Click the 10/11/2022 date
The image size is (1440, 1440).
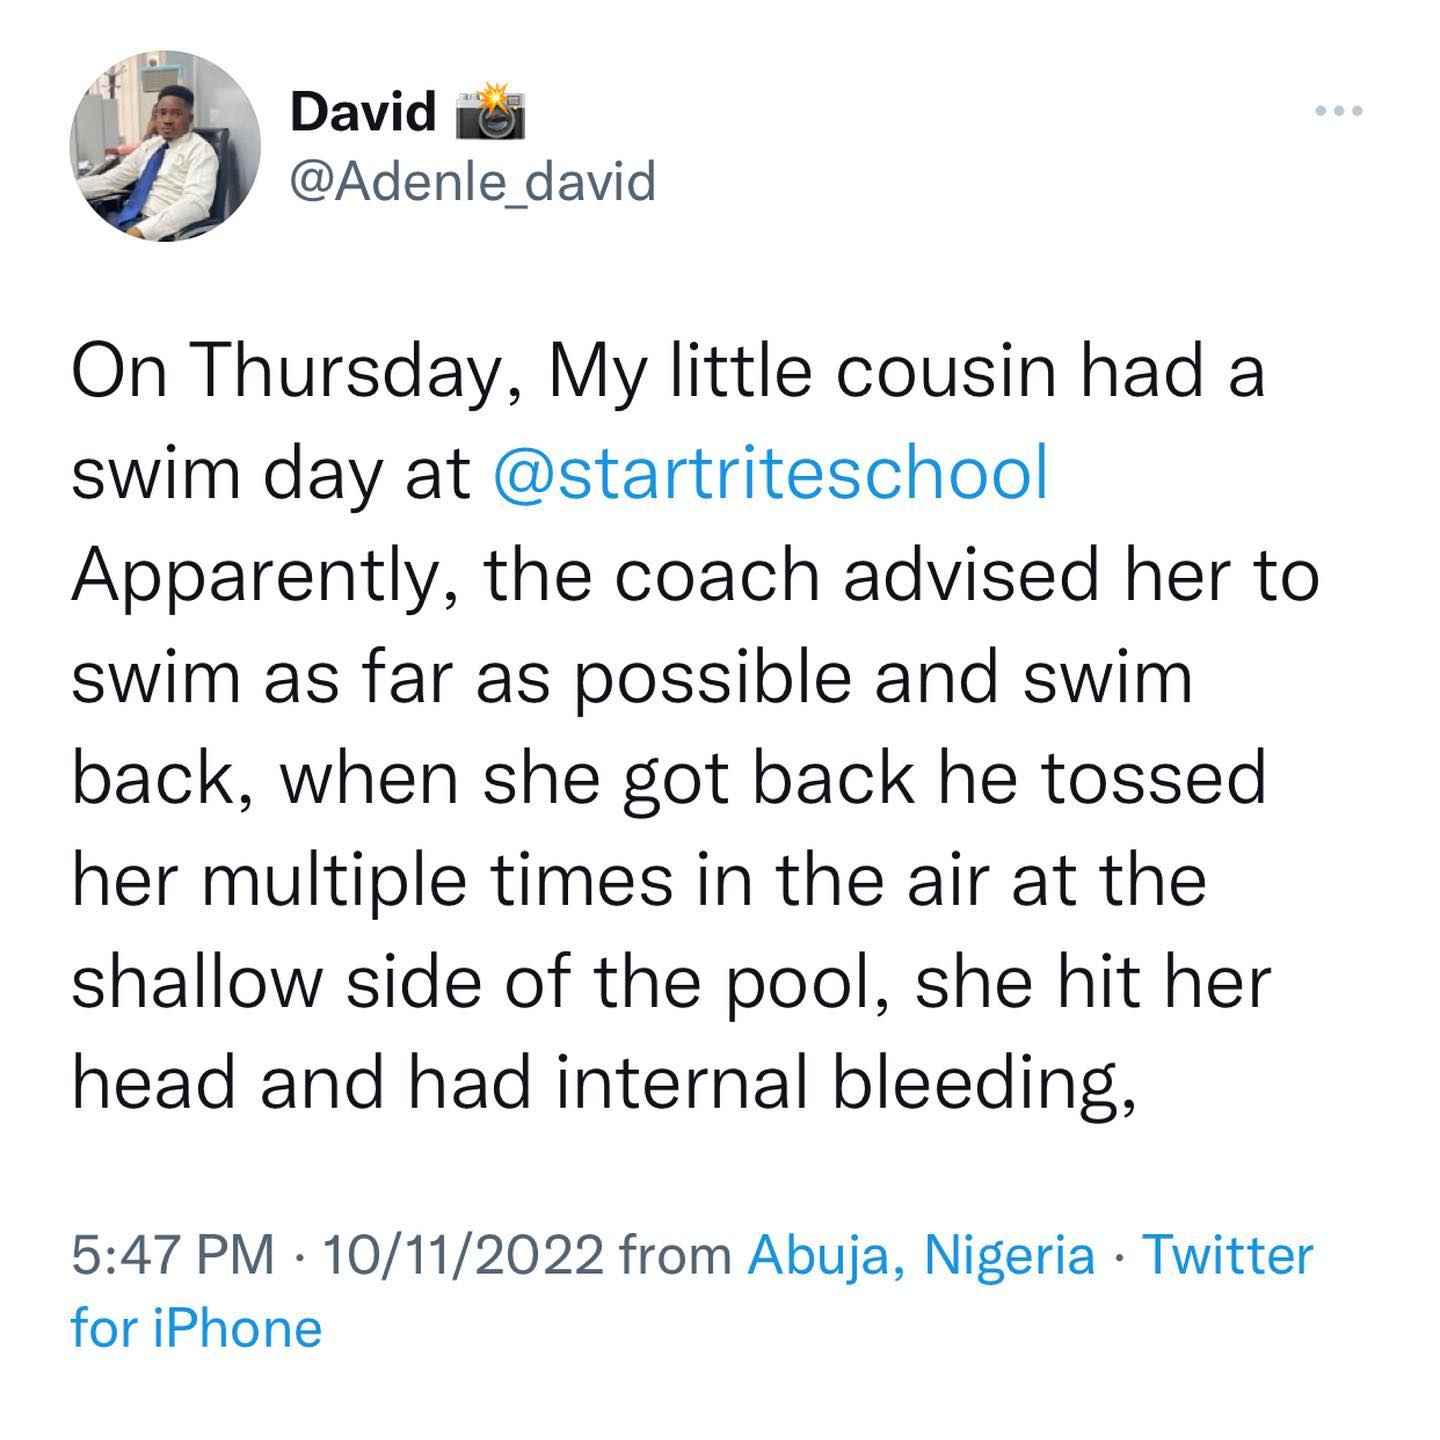[x=462, y=1255]
